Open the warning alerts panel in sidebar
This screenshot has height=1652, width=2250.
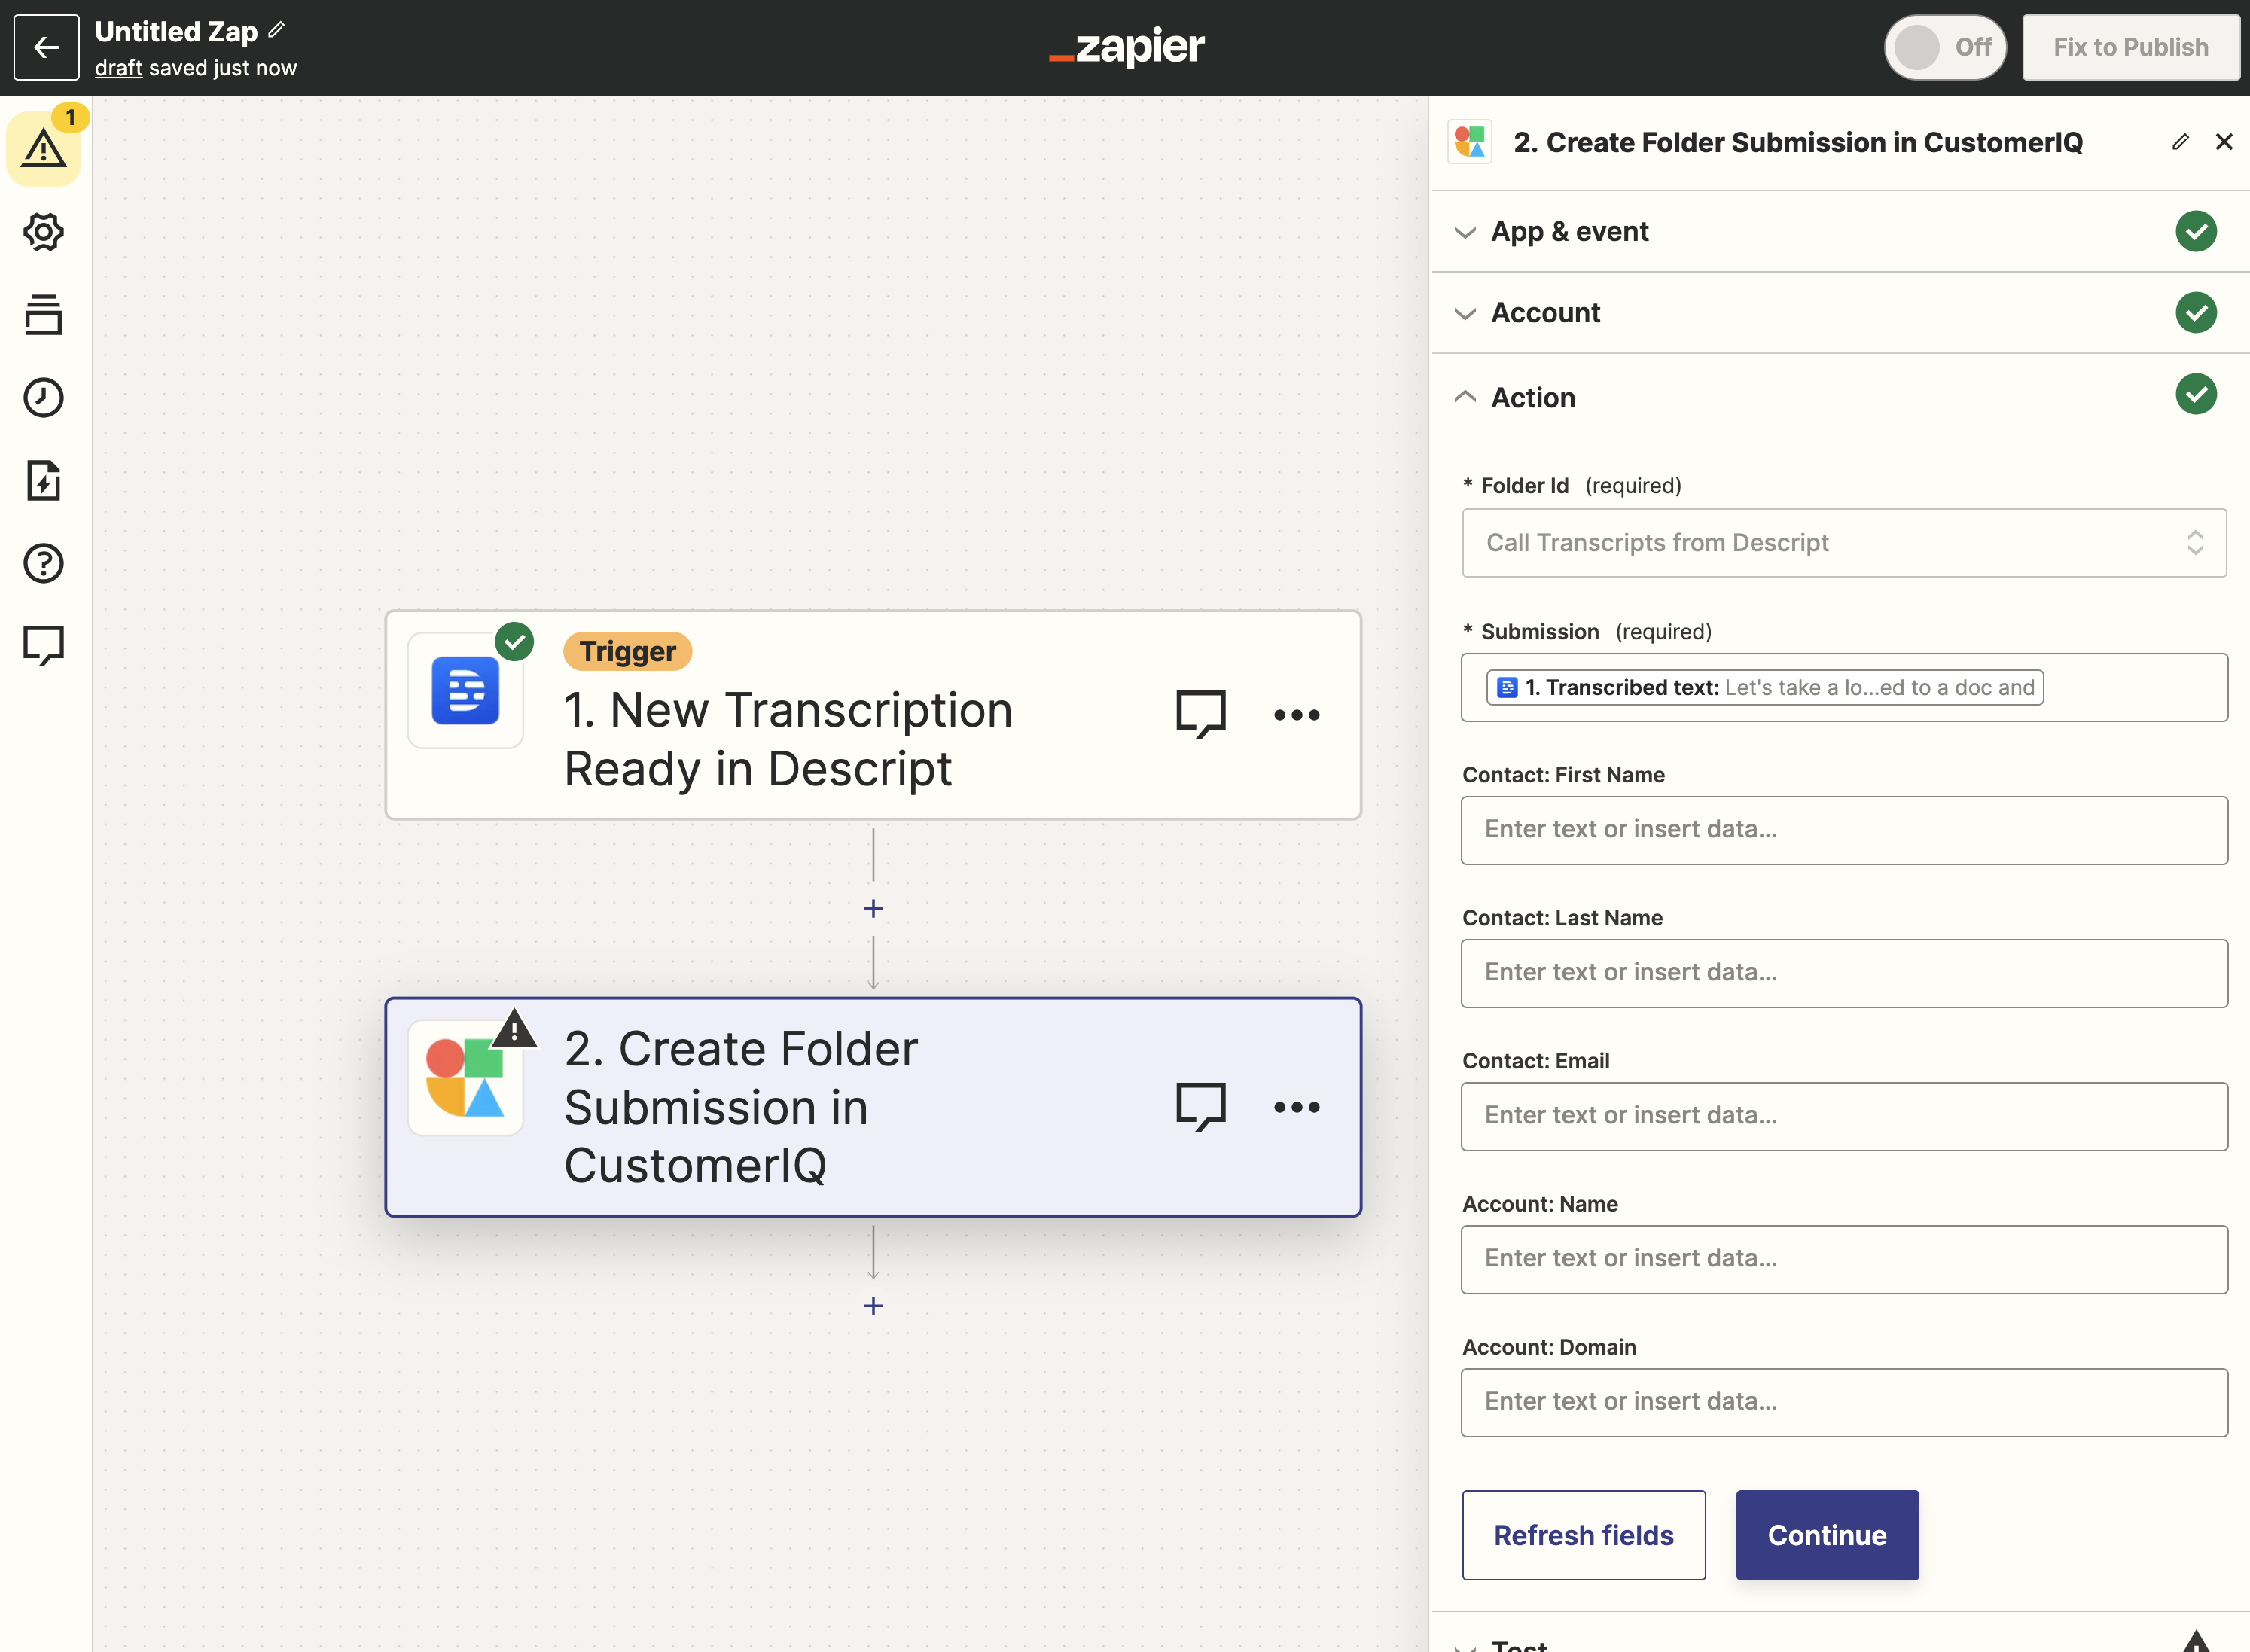tap(43, 149)
